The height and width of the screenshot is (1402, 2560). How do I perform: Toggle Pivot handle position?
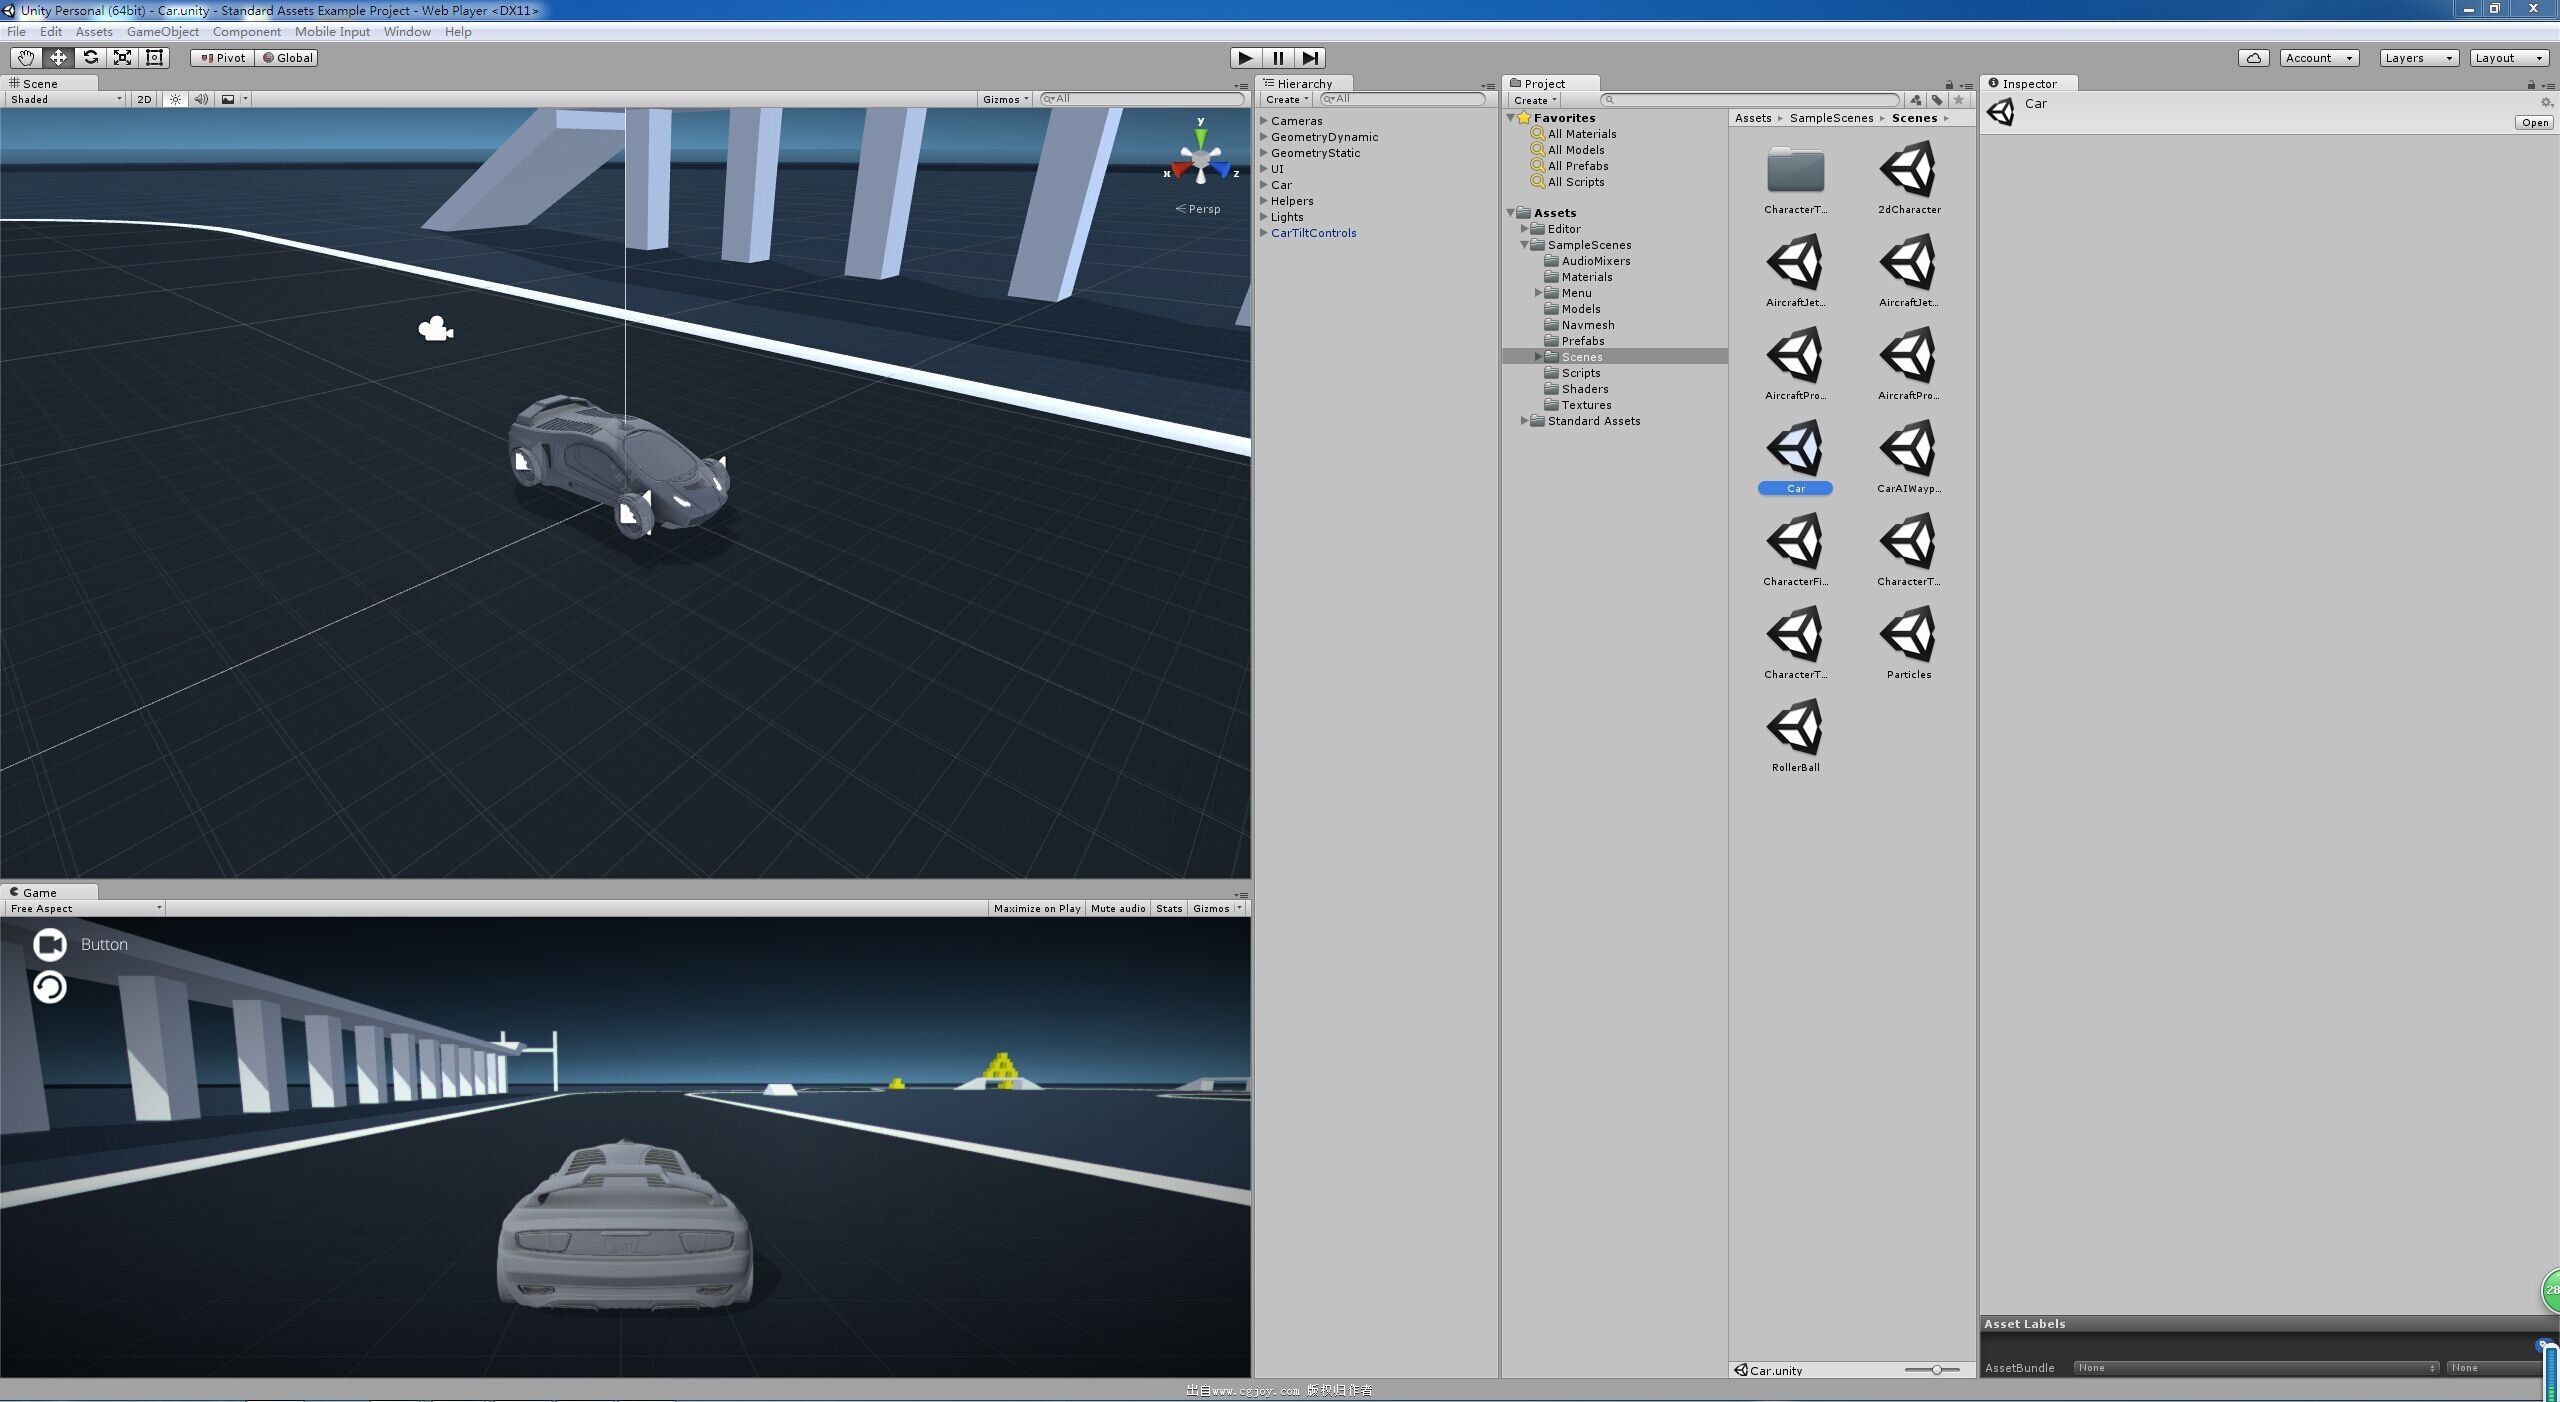pyautogui.click(x=223, y=58)
